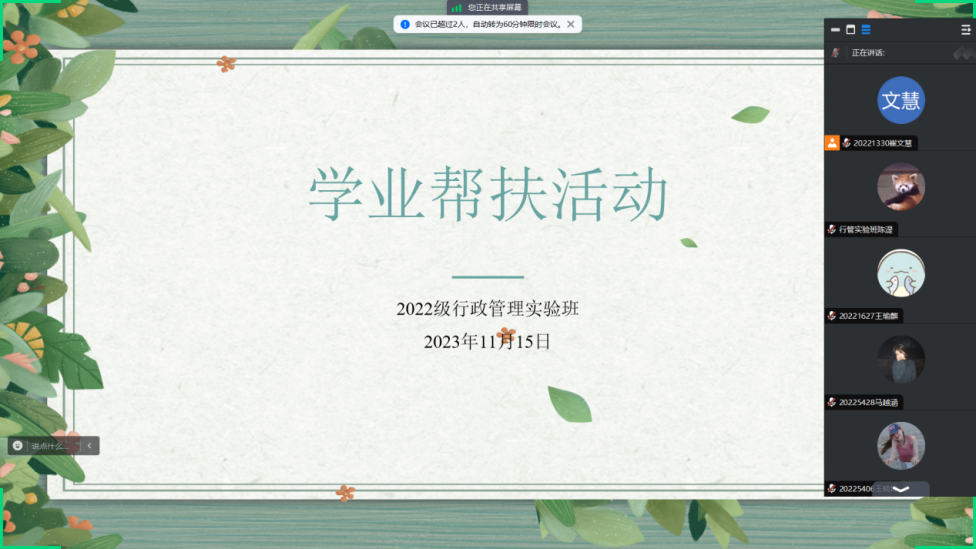Select the red panda avatar tile
976x549 pixels.
[x=901, y=187]
